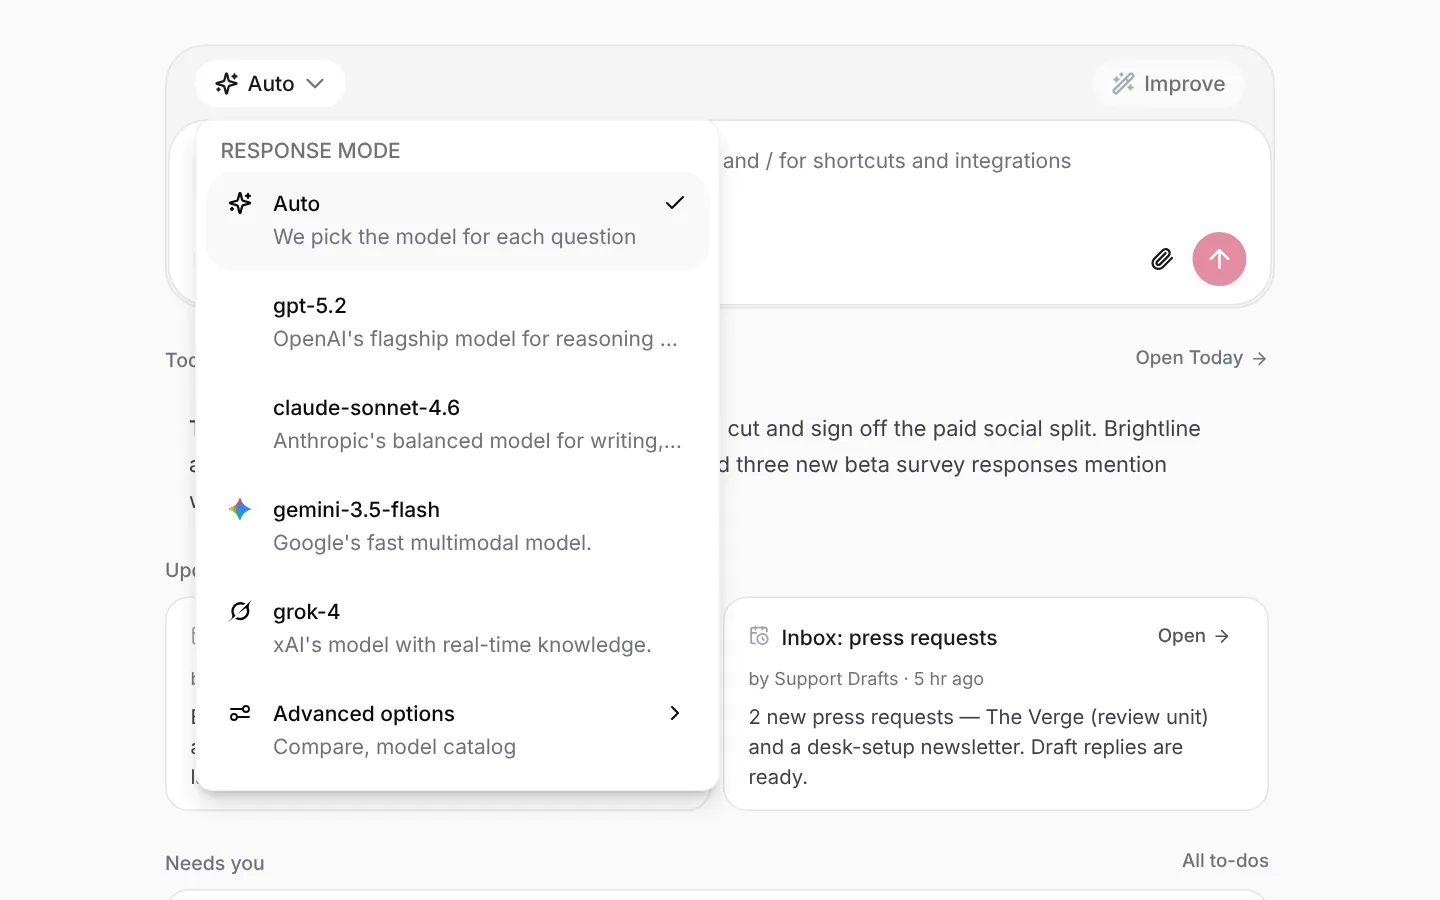View All to-dos link
This screenshot has height=900, width=1440.
(x=1225, y=861)
